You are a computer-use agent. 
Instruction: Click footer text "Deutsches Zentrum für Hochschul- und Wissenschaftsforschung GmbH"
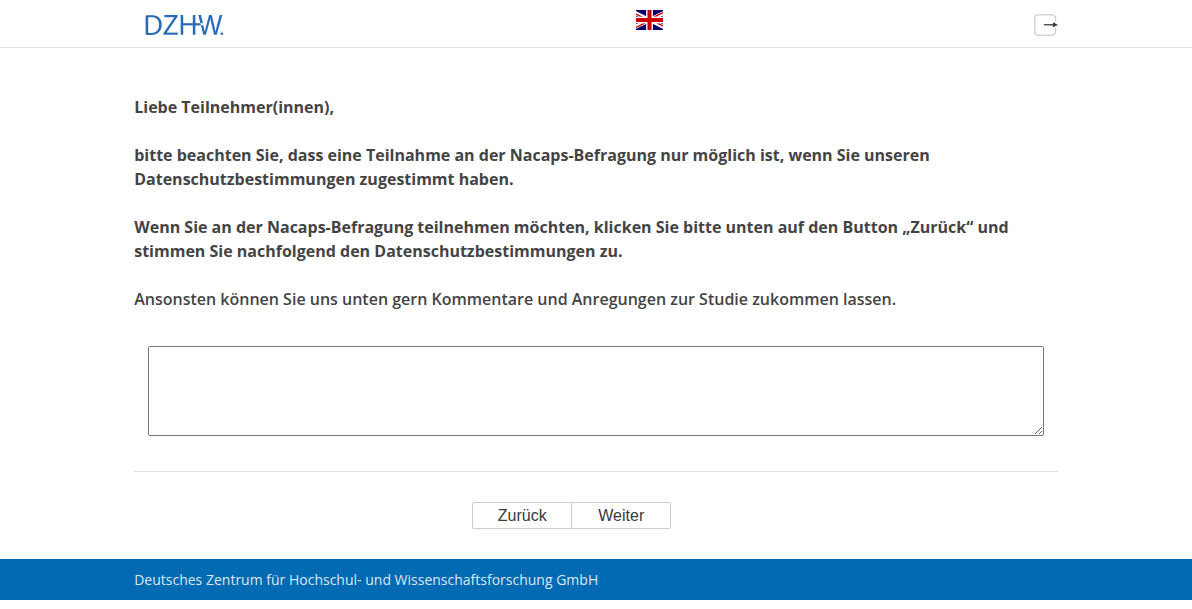(x=366, y=581)
